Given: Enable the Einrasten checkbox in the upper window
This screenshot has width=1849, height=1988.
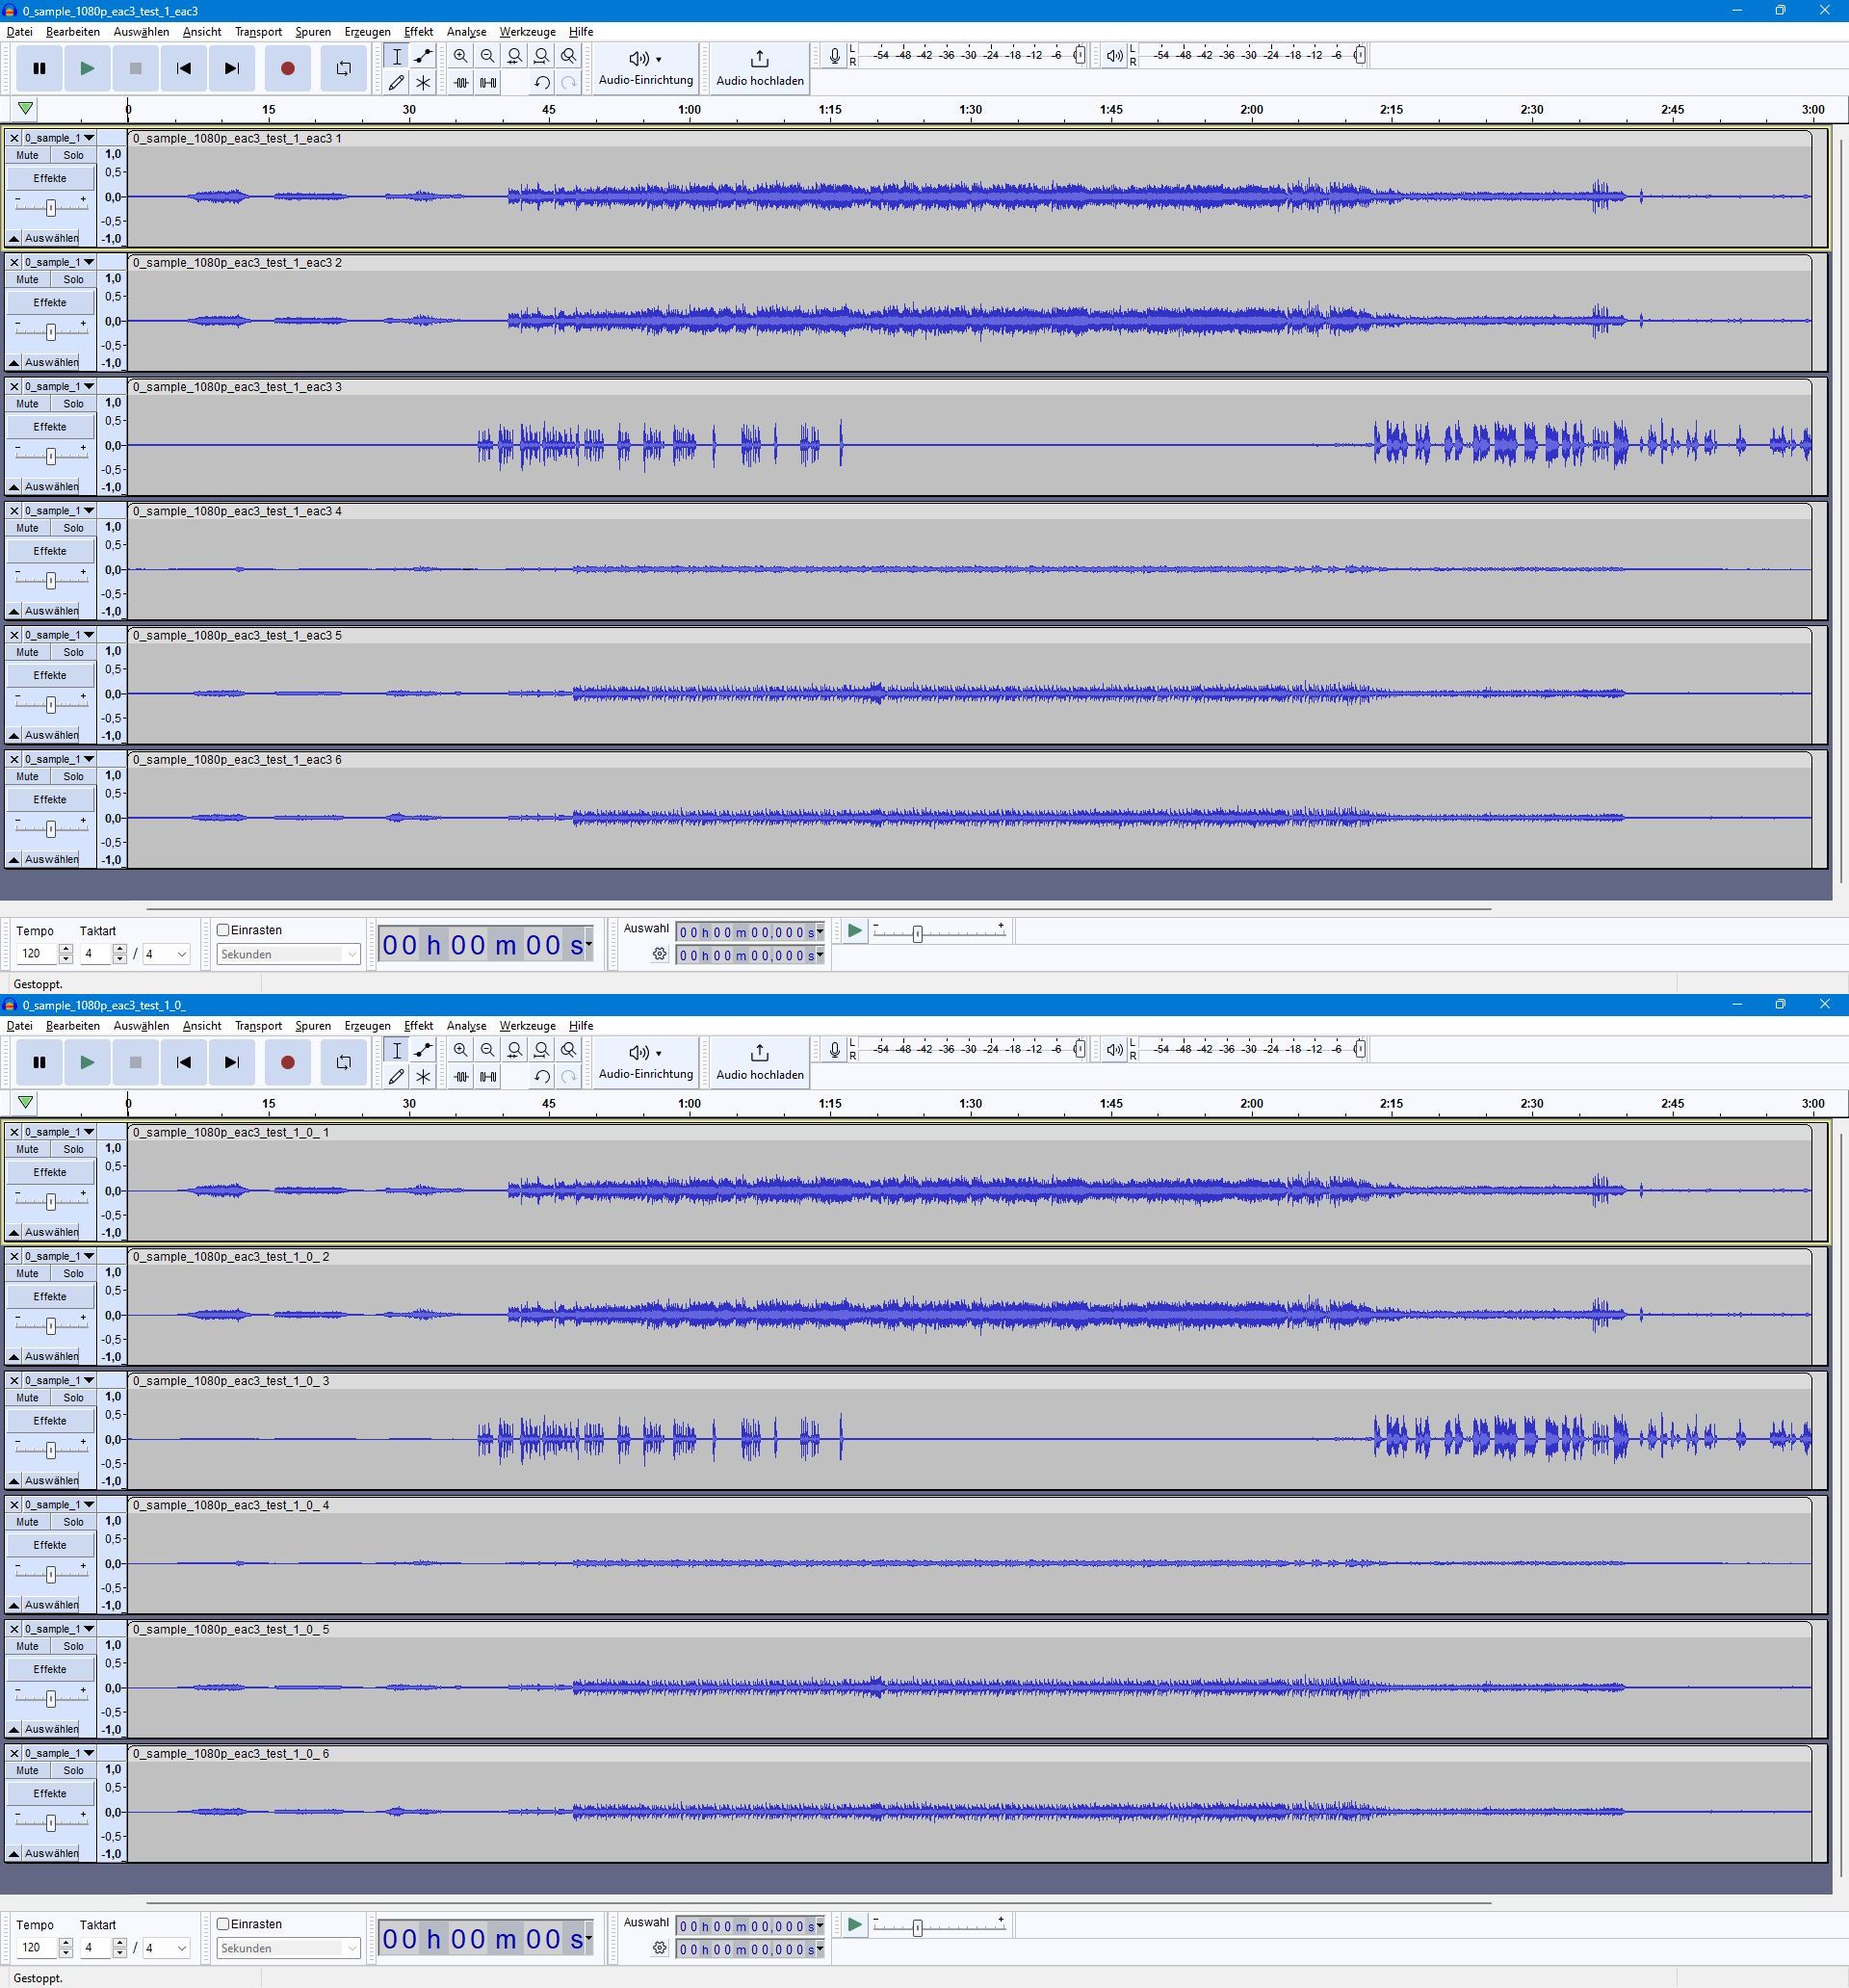Looking at the screenshot, I should point(224,930).
